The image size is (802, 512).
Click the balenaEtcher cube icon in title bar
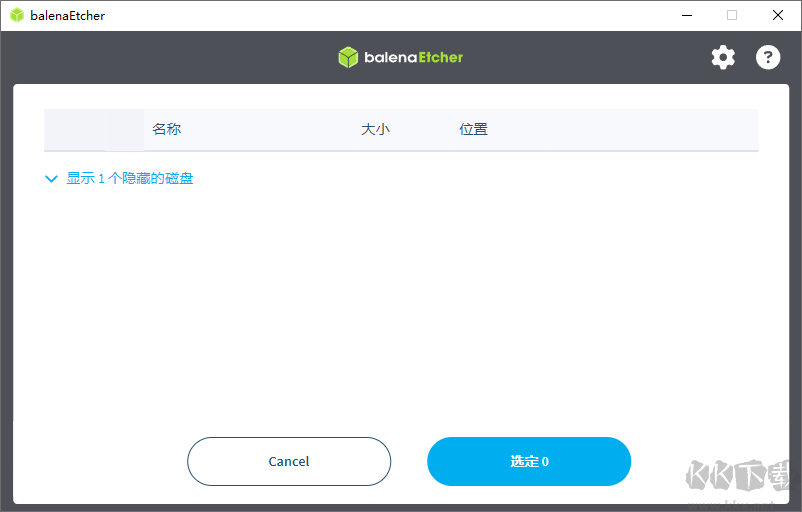17,15
